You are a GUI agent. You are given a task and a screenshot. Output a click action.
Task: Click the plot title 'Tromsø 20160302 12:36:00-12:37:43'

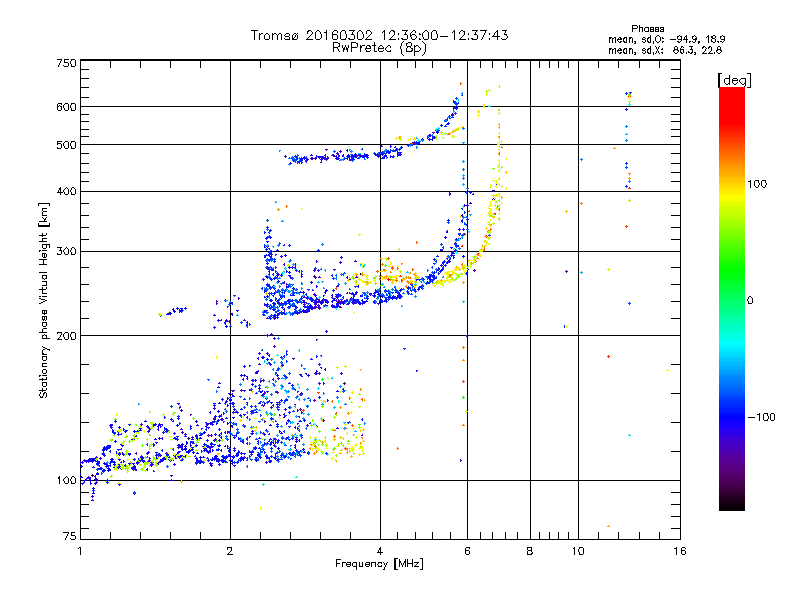(x=380, y=35)
